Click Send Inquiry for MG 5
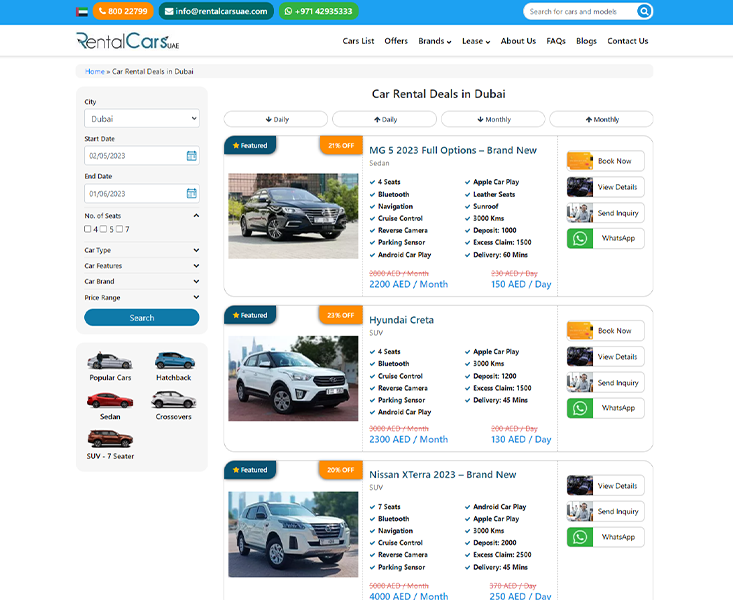The height and width of the screenshot is (600, 733). (605, 213)
